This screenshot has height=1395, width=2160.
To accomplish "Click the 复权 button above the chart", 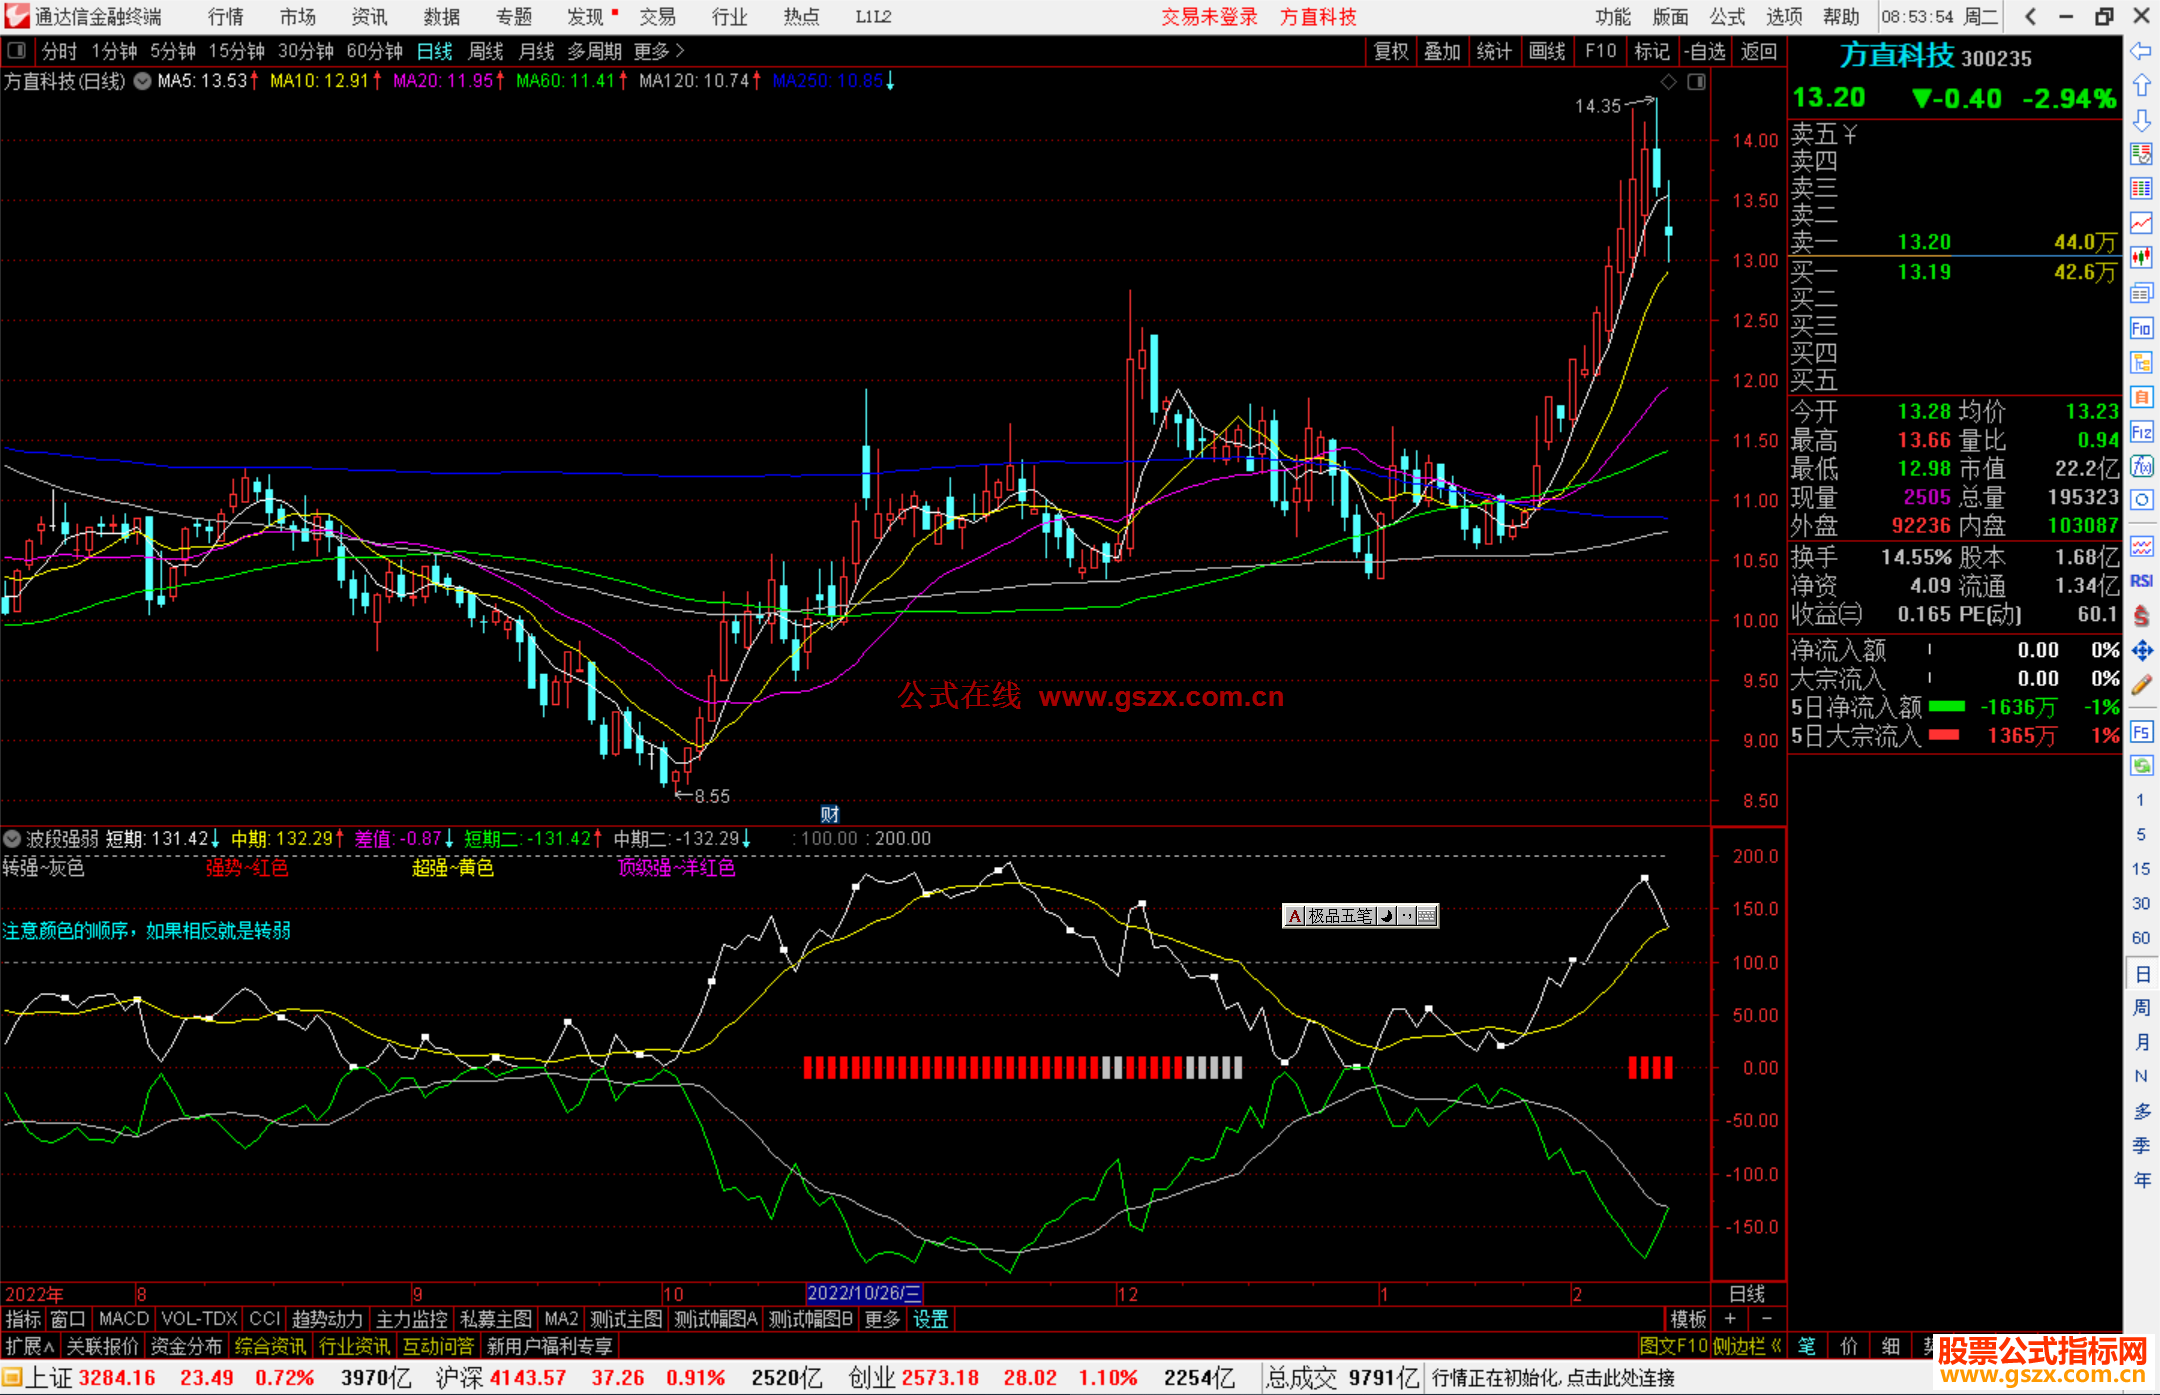I will pyautogui.click(x=1390, y=51).
